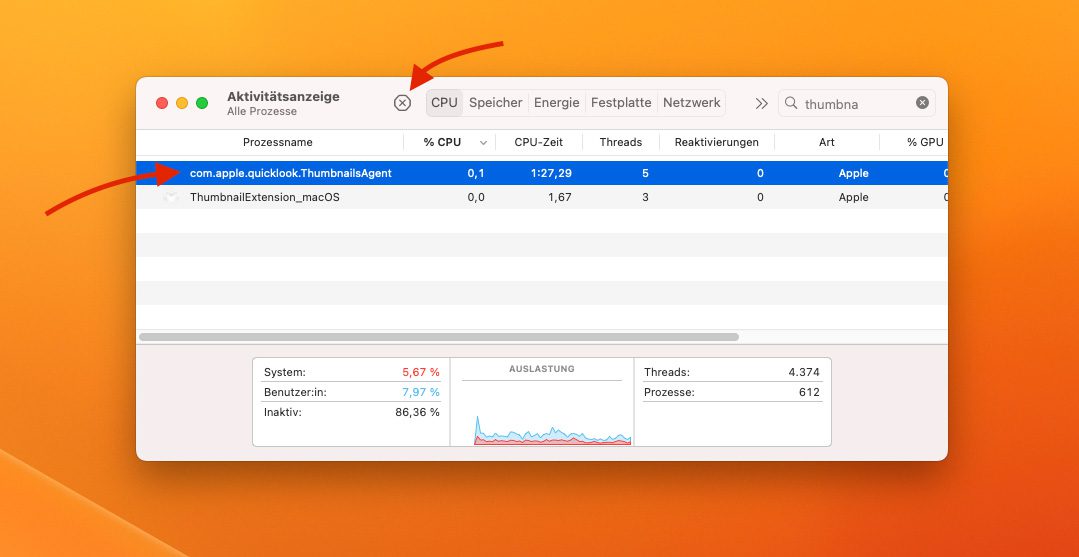This screenshot has width=1079, height=557.
Task: Click the magnifying glass search icon
Action: point(791,103)
